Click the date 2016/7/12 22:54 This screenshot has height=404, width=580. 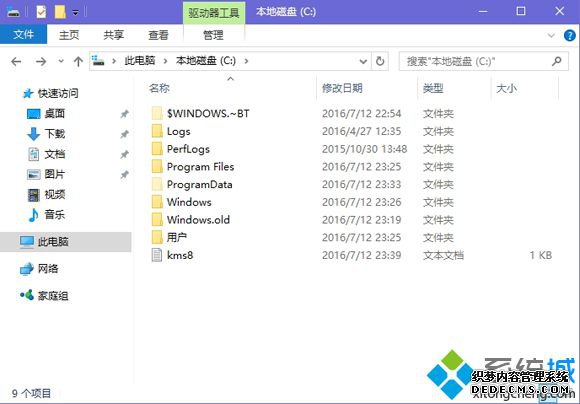coord(361,114)
